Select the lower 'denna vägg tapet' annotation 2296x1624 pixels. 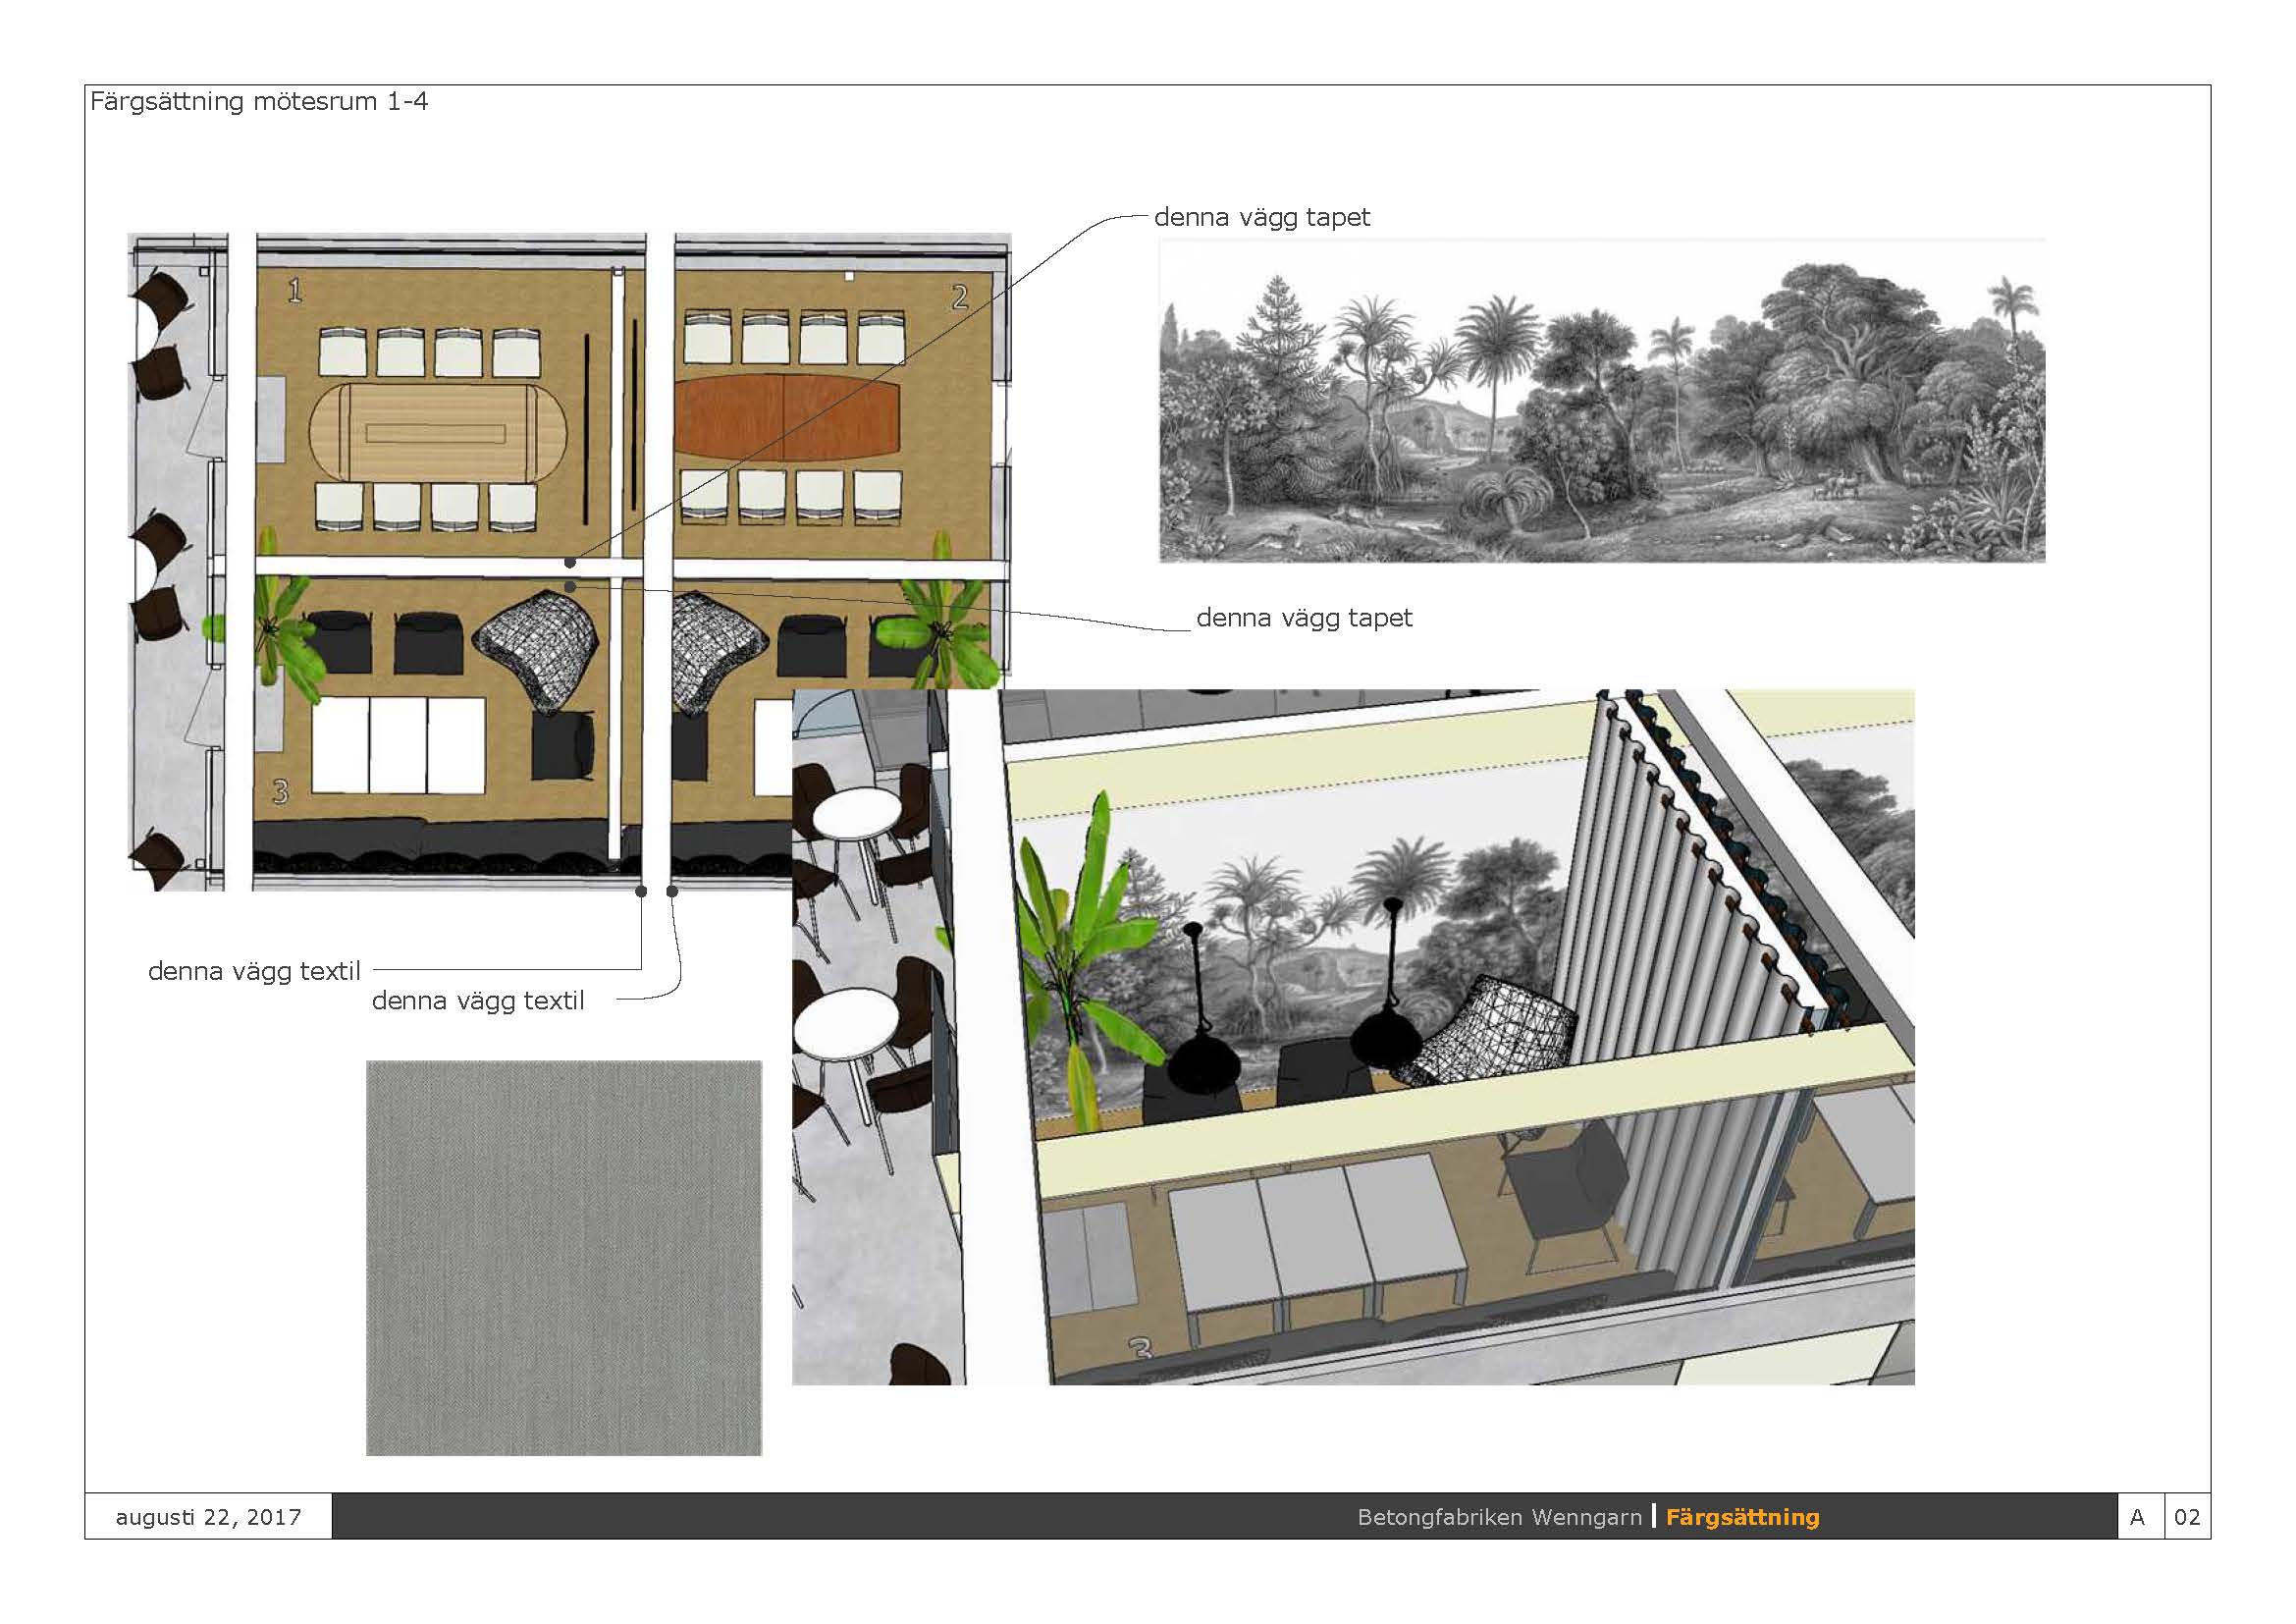[x=1304, y=618]
